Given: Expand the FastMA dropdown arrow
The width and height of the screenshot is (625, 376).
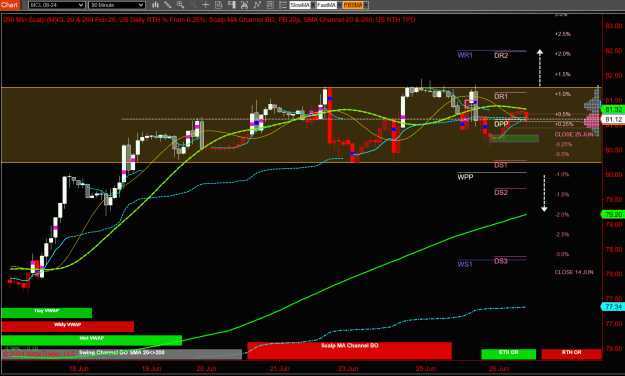Looking at the screenshot, I should [x=340, y=5].
